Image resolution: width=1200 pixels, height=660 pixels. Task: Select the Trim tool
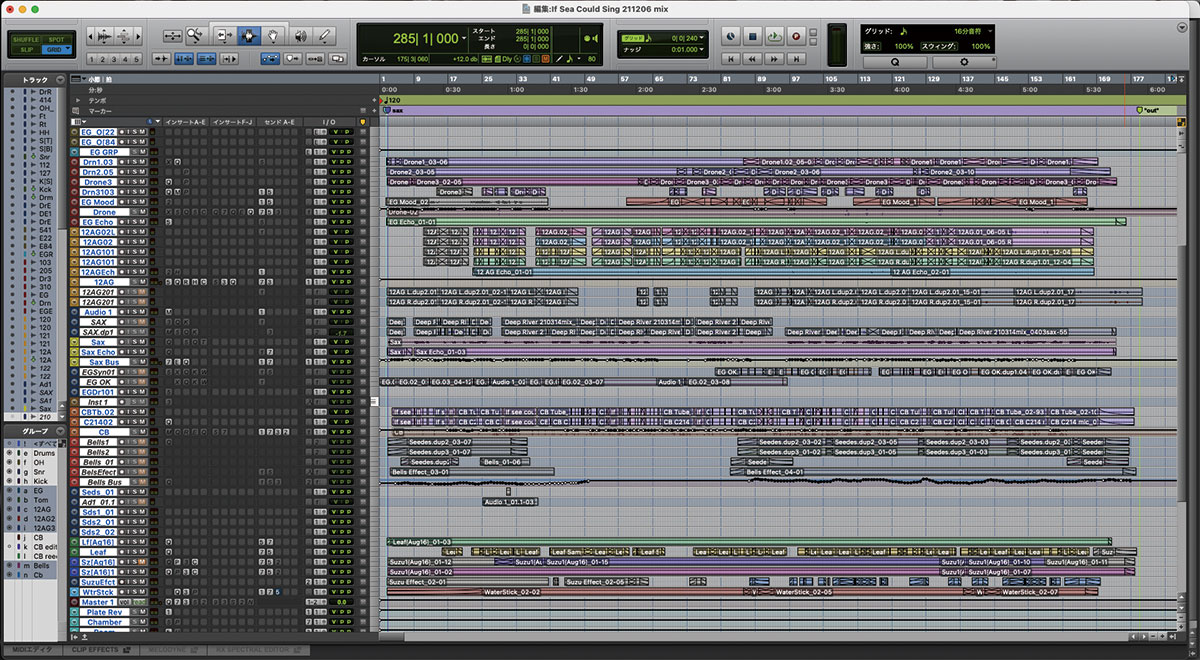pyautogui.click(x=224, y=35)
